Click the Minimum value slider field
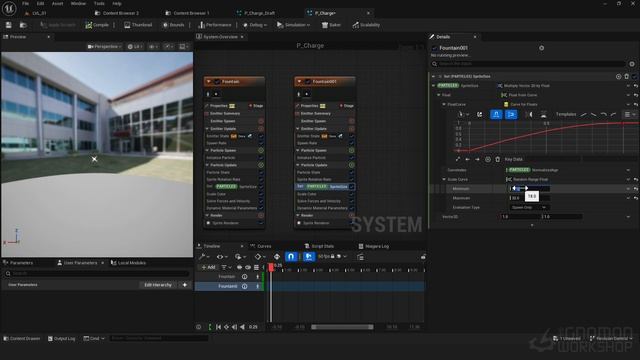Image resolution: width=640 pixels, height=360 pixels. click(529, 188)
